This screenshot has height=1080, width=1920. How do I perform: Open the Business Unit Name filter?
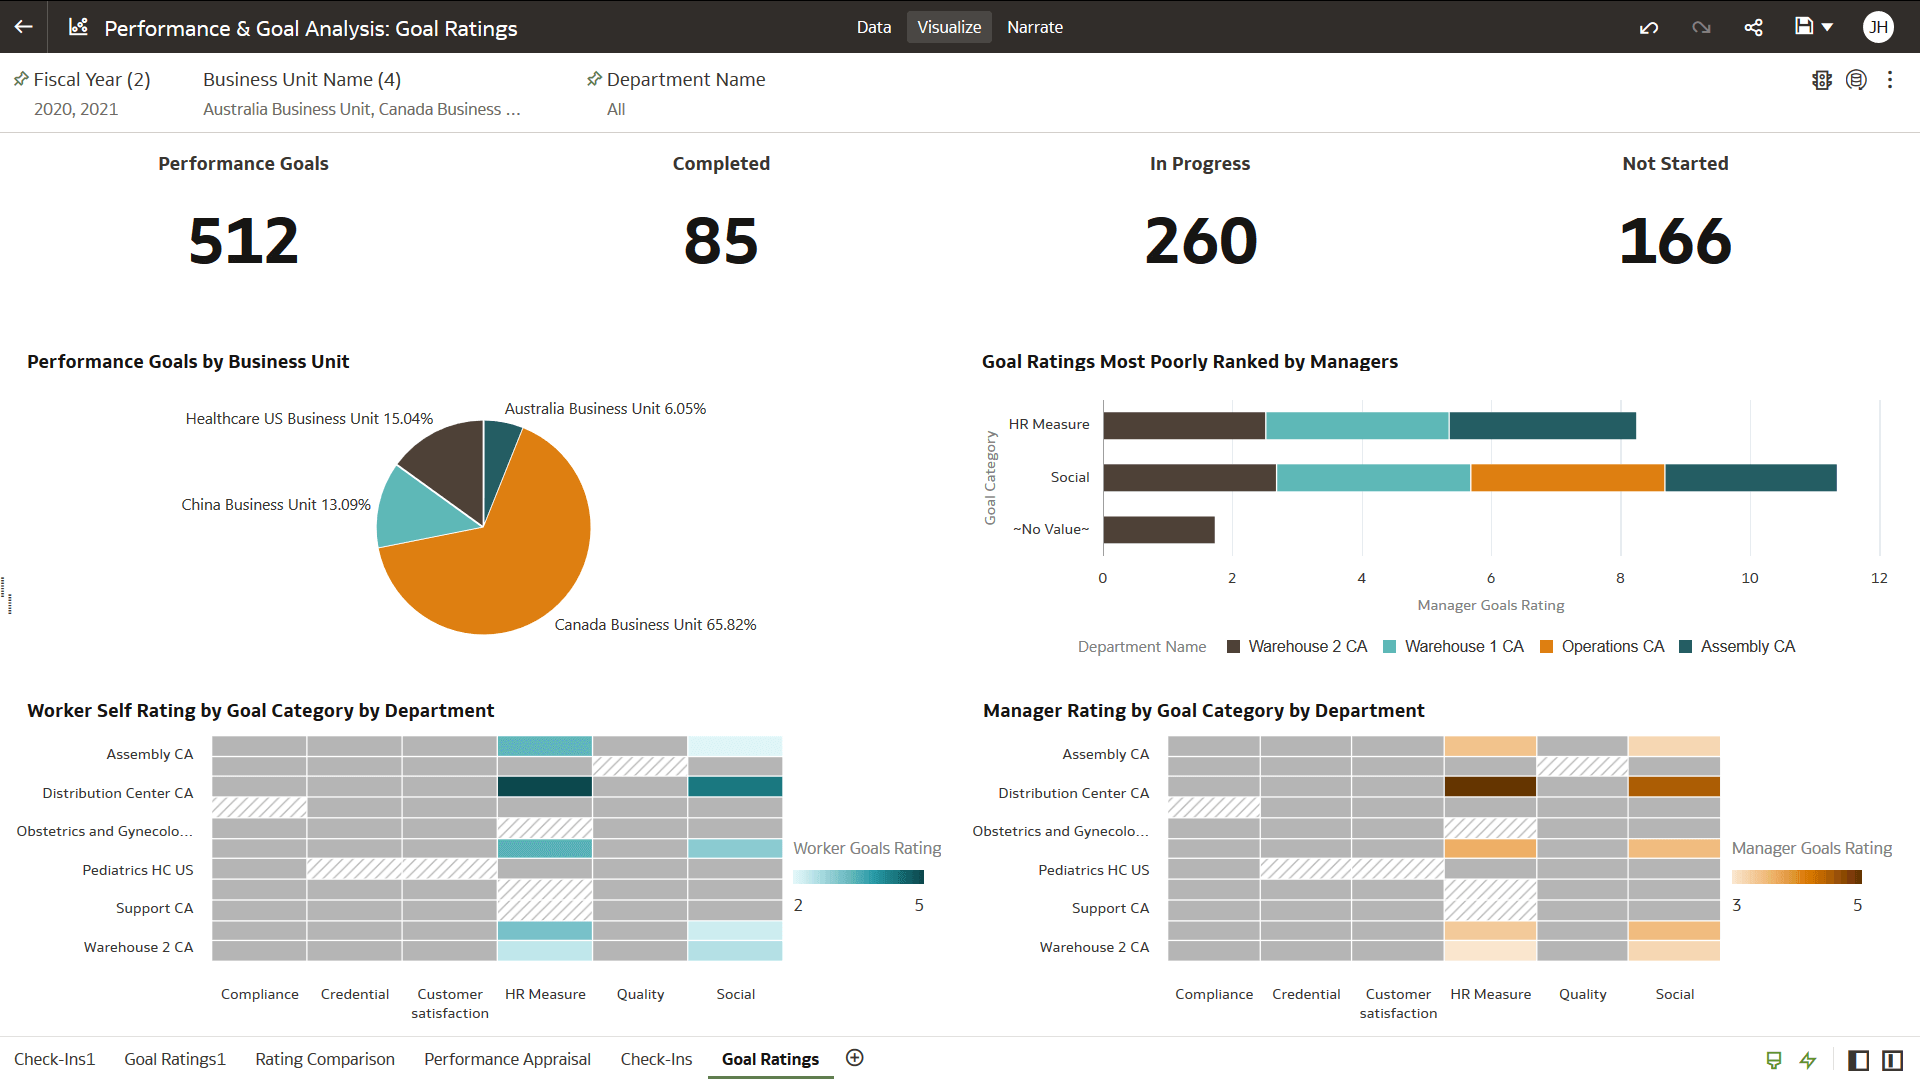click(301, 80)
